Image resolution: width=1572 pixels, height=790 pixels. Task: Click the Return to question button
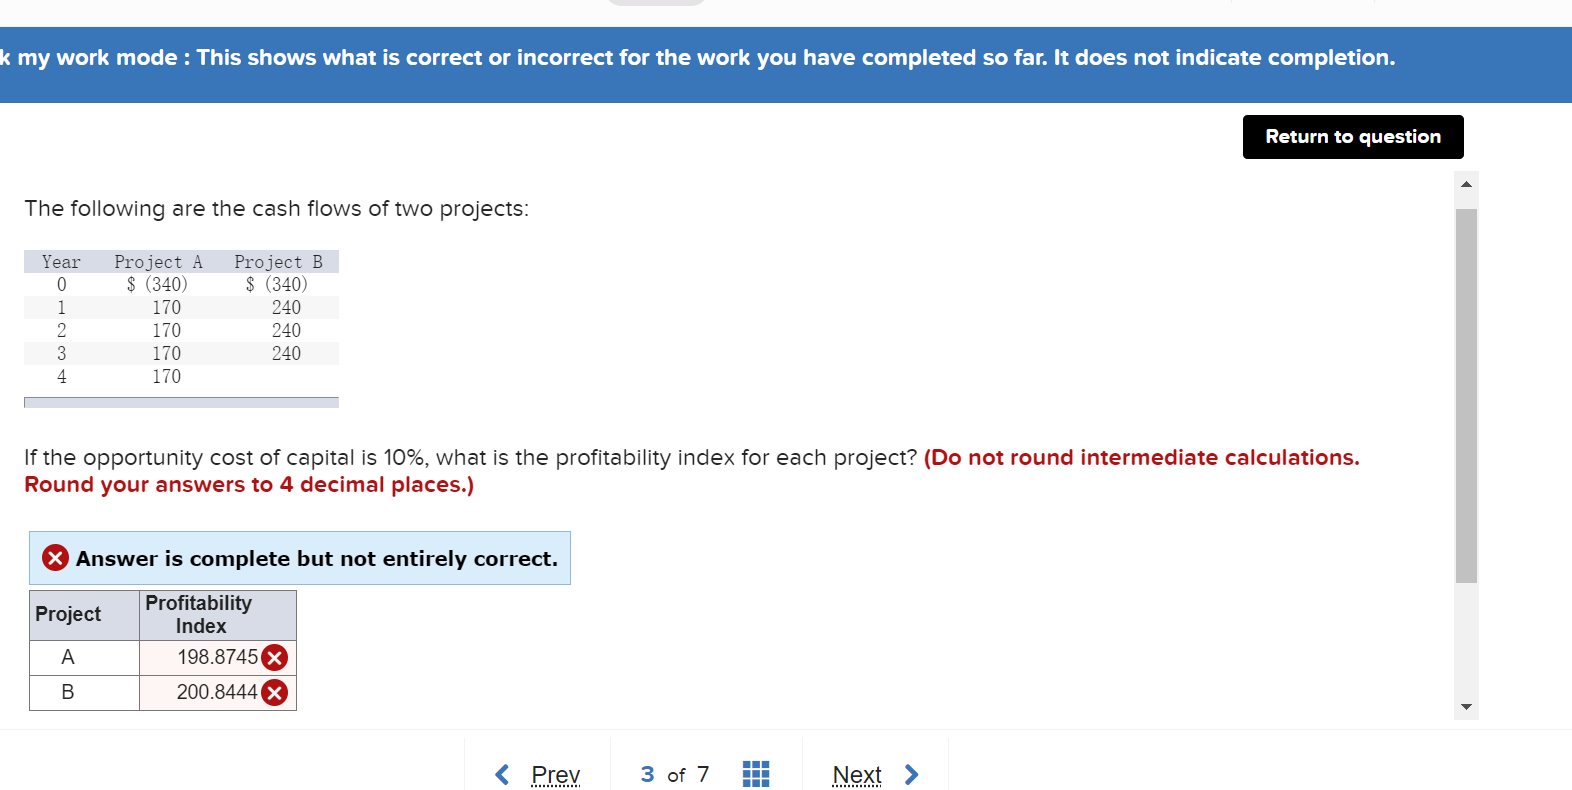tap(1352, 136)
